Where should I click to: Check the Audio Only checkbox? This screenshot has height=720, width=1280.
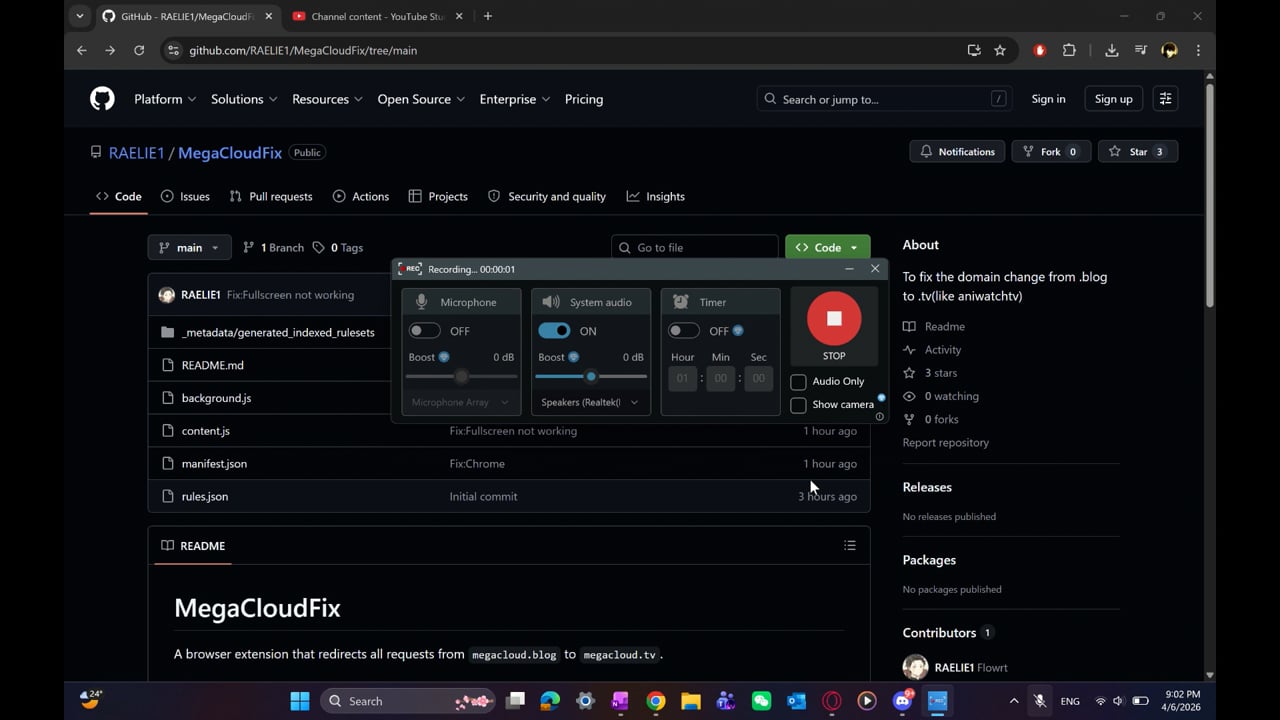[798, 382]
